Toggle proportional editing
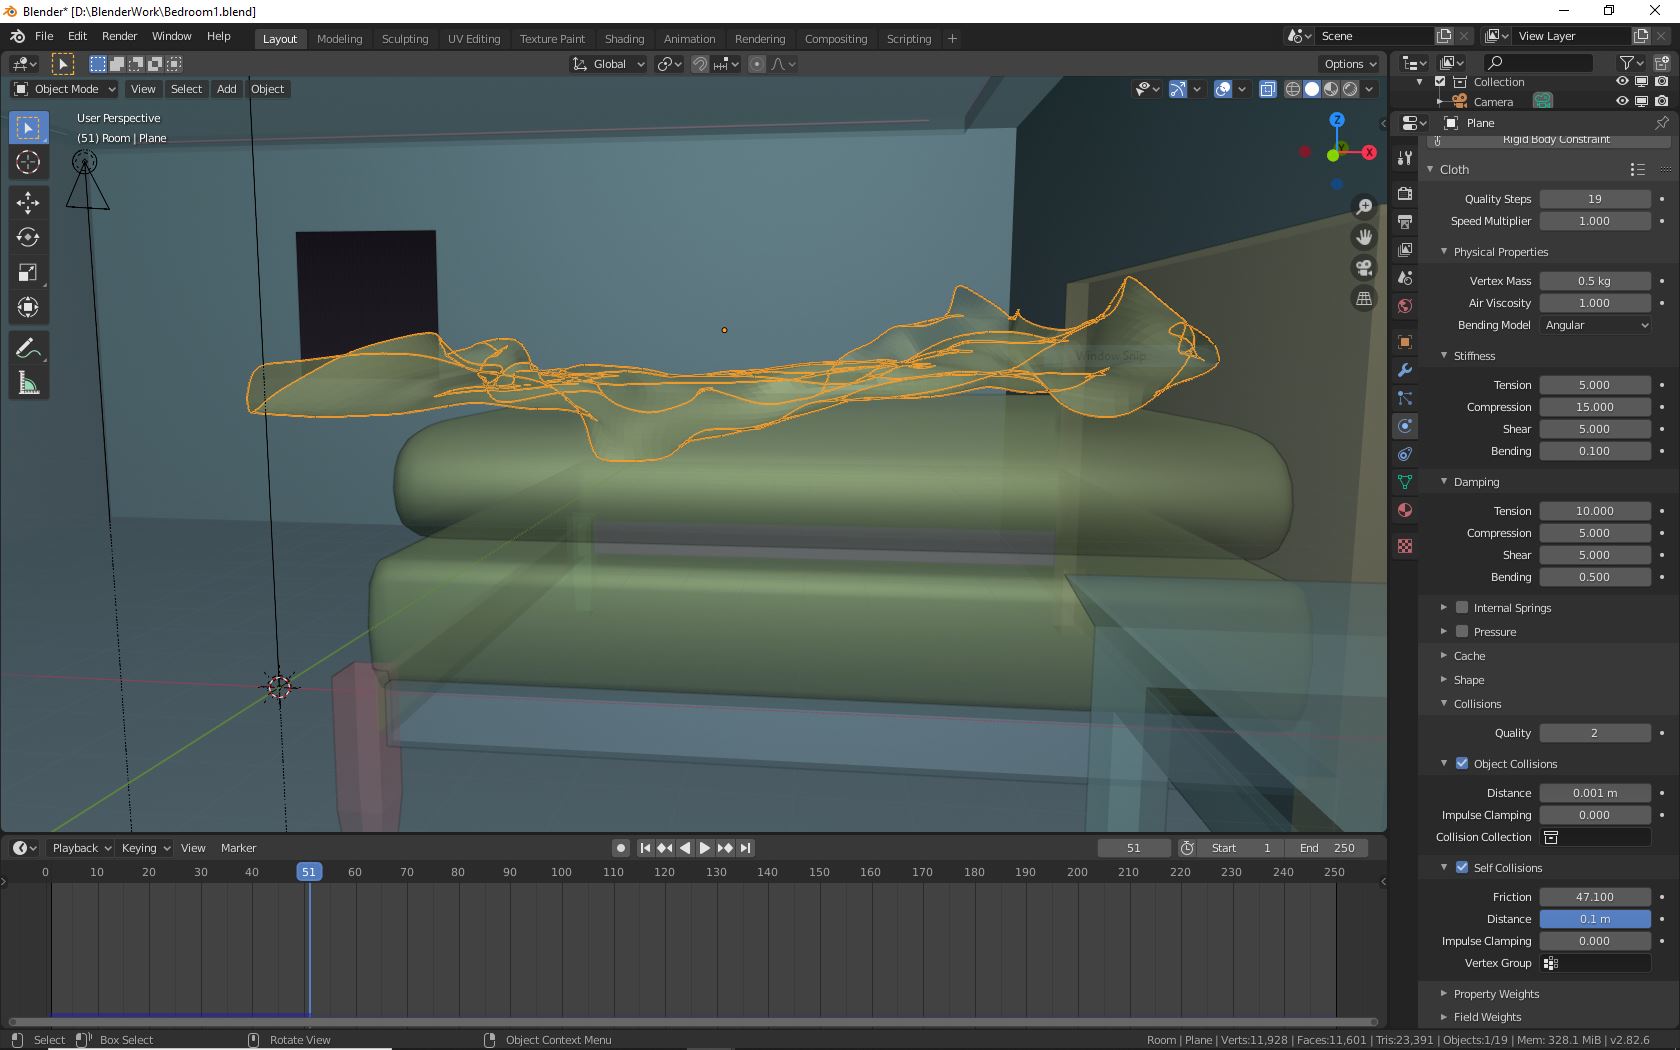Viewport: 1680px width, 1050px height. [x=757, y=64]
